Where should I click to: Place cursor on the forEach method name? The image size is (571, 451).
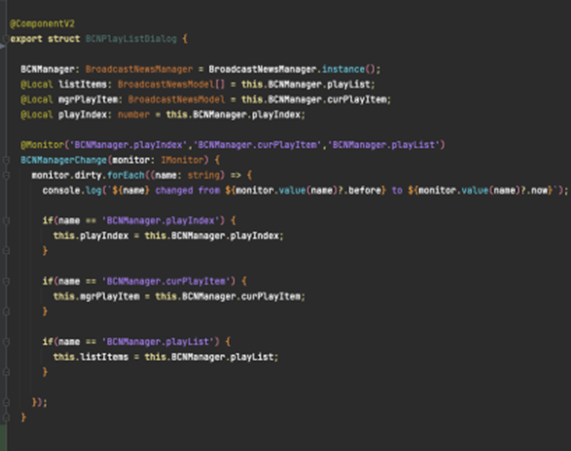pos(126,175)
